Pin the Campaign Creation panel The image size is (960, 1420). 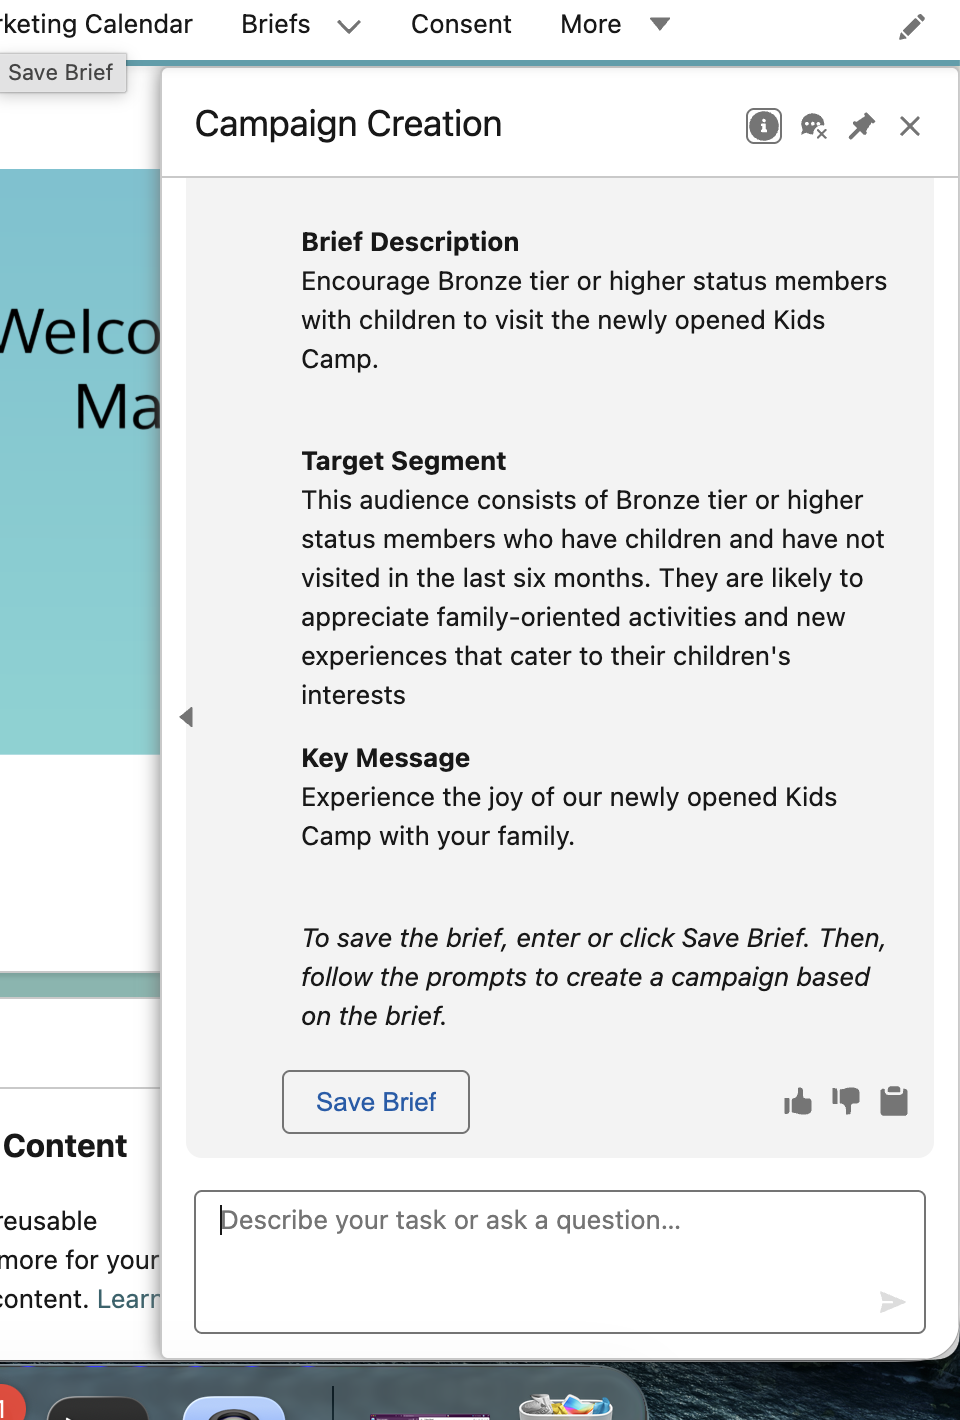coord(861,126)
